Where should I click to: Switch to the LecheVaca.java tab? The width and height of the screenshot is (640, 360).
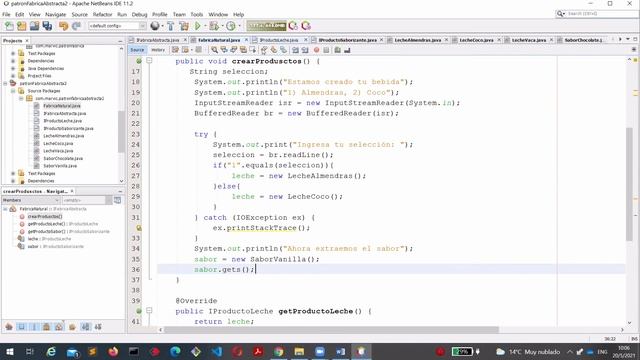click(529, 40)
